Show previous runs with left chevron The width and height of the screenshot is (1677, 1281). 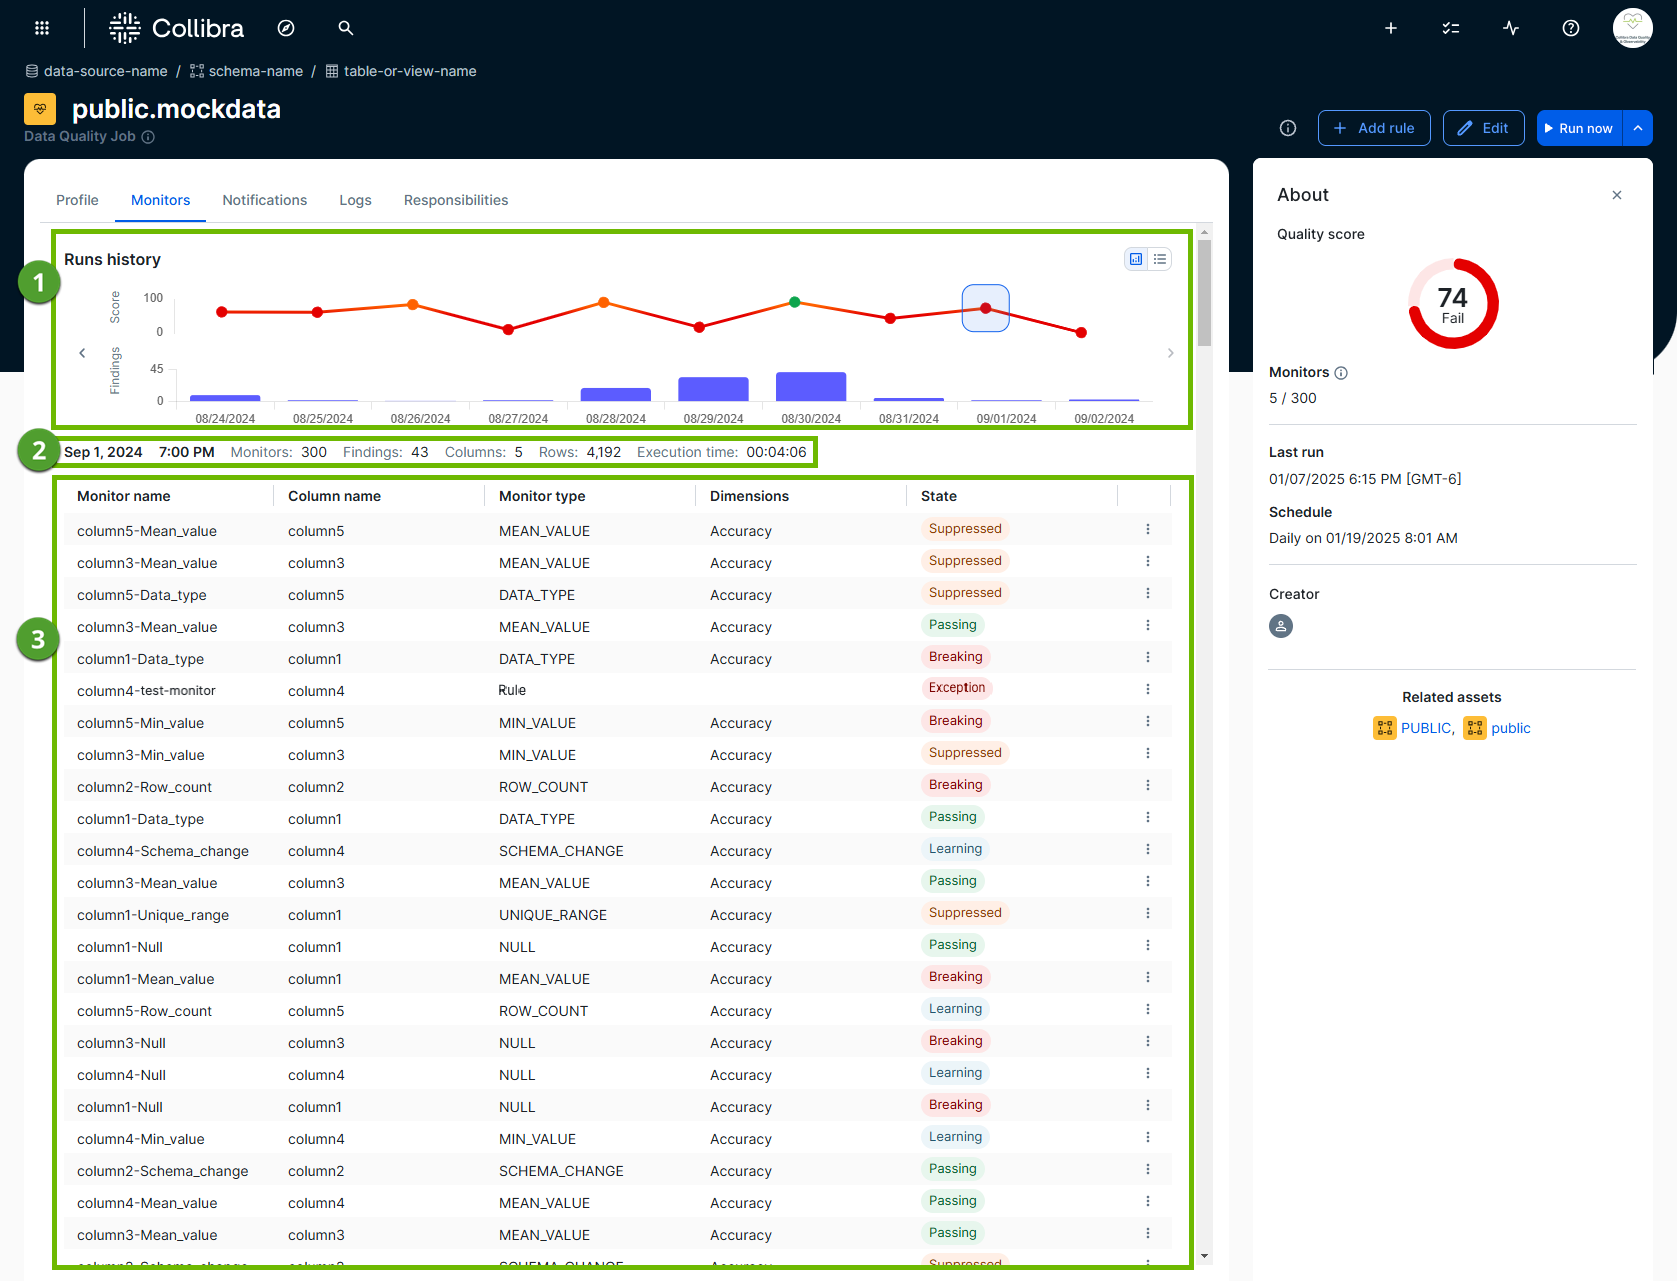click(x=82, y=353)
